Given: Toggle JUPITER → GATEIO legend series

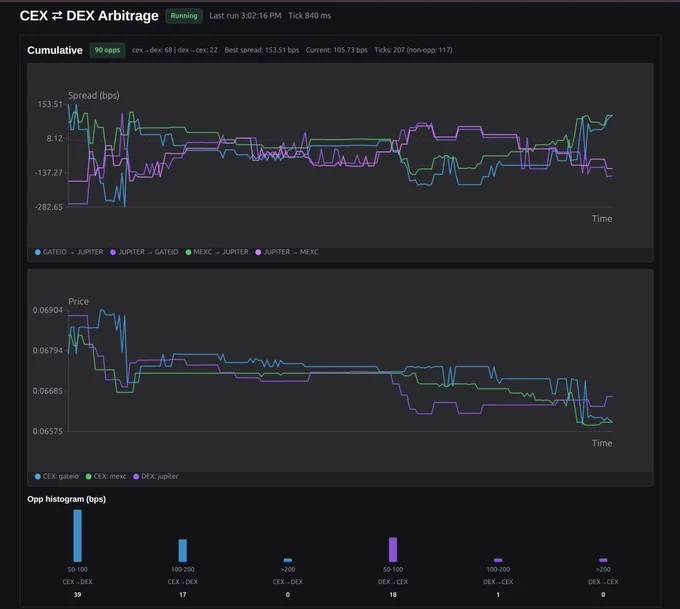Looking at the screenshot, I should [x=144, y=252].
